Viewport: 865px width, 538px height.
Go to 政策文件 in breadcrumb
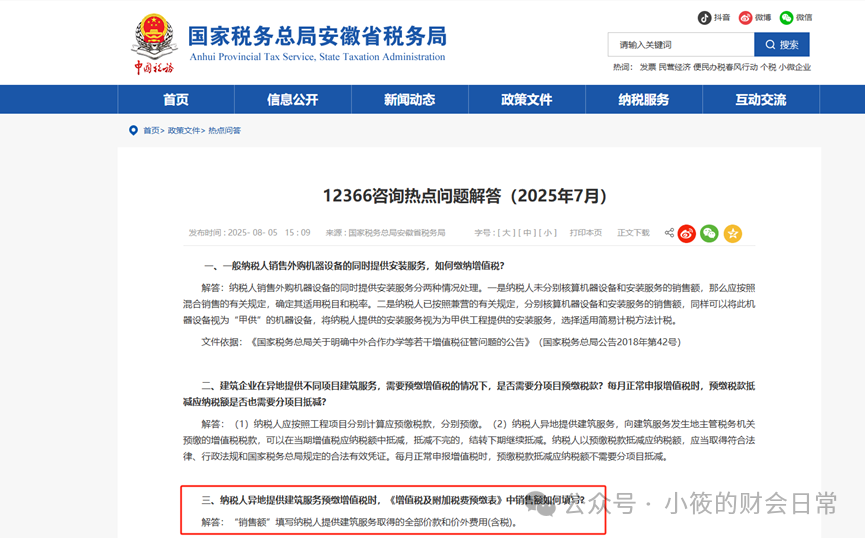pos(184,131)
